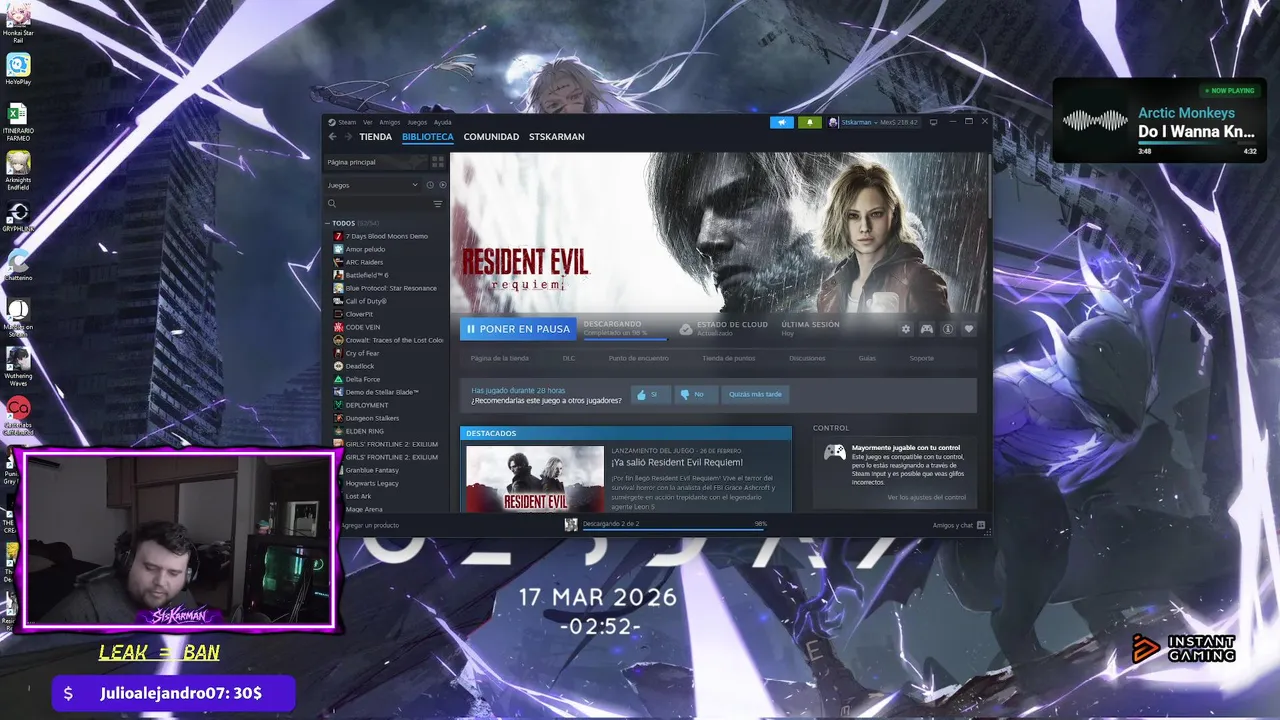Open advanced library filter options icon

438,204
